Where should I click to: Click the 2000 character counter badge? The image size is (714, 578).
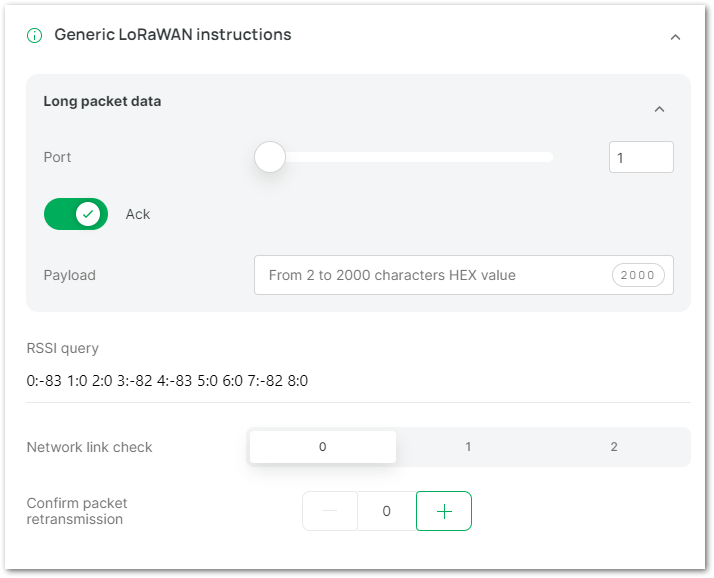638,275
